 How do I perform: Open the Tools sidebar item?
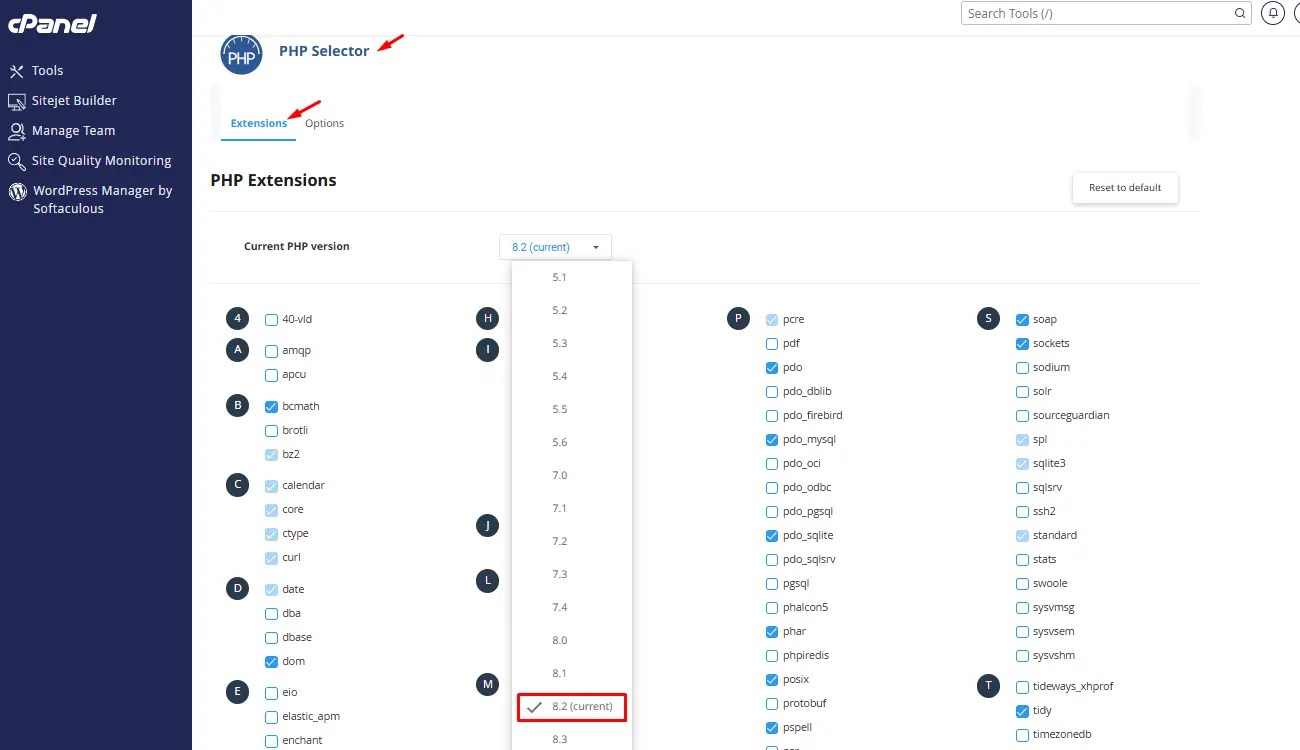(36, 71)
